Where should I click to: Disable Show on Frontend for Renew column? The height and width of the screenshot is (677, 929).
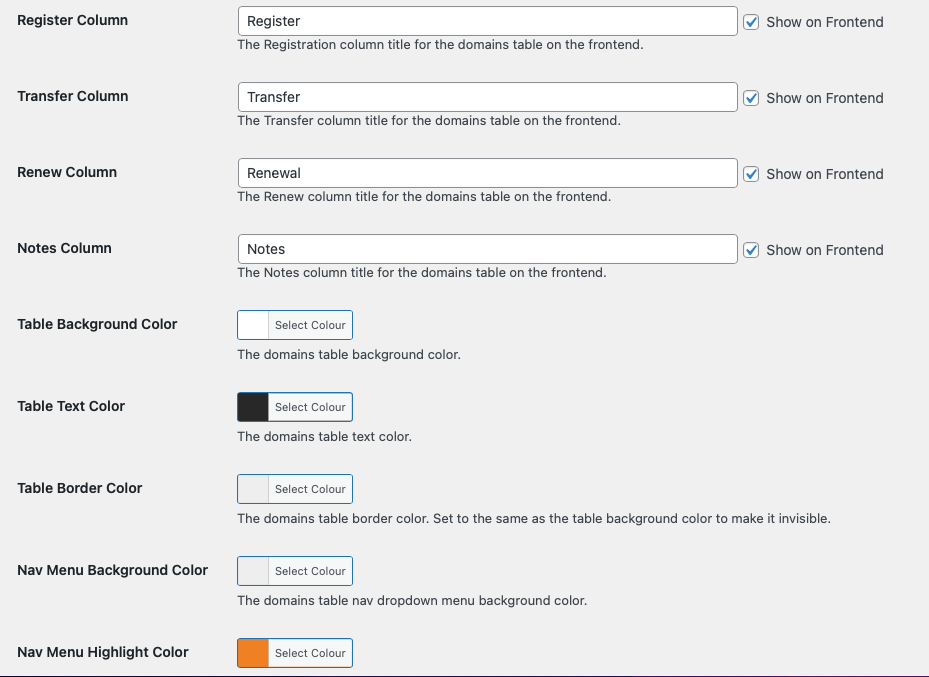(751, 174)
